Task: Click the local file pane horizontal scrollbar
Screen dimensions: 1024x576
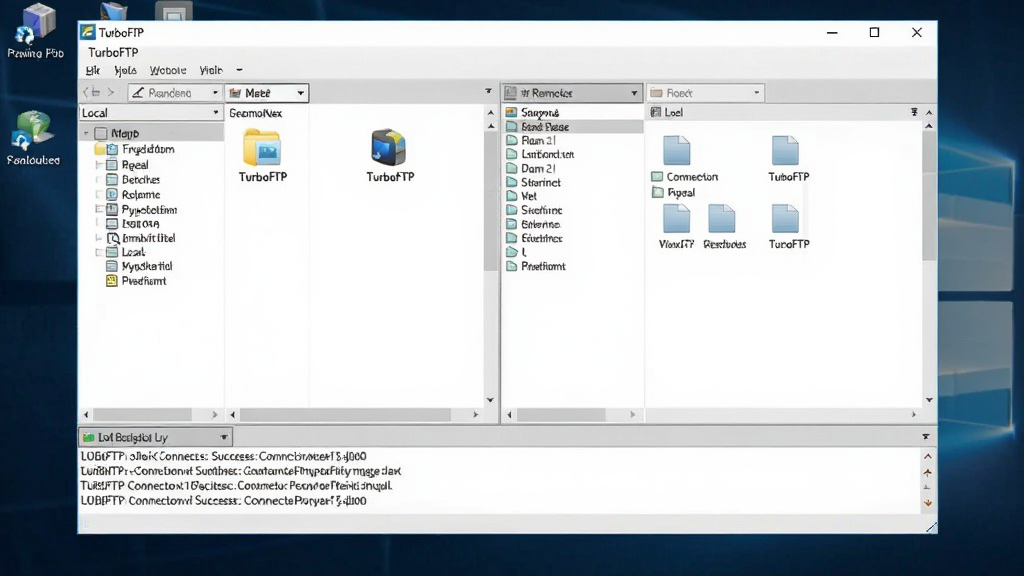Action: [x=345, y=415]
